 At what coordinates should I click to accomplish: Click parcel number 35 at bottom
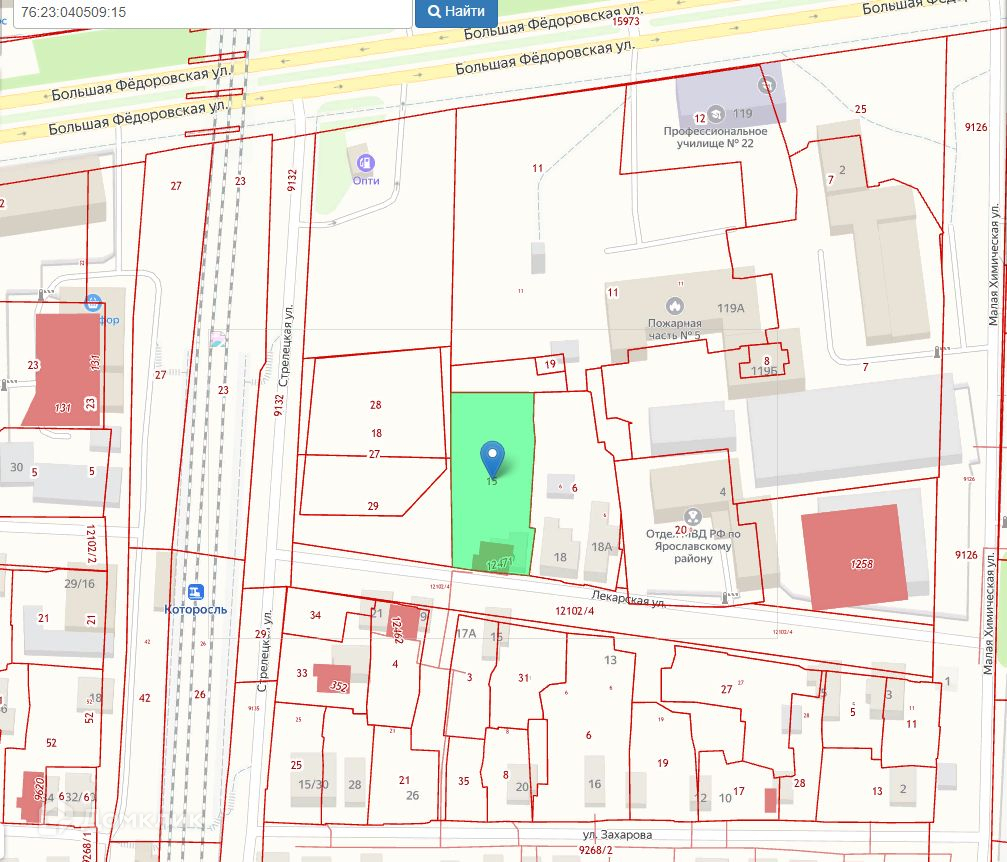[x=464, y=782]
